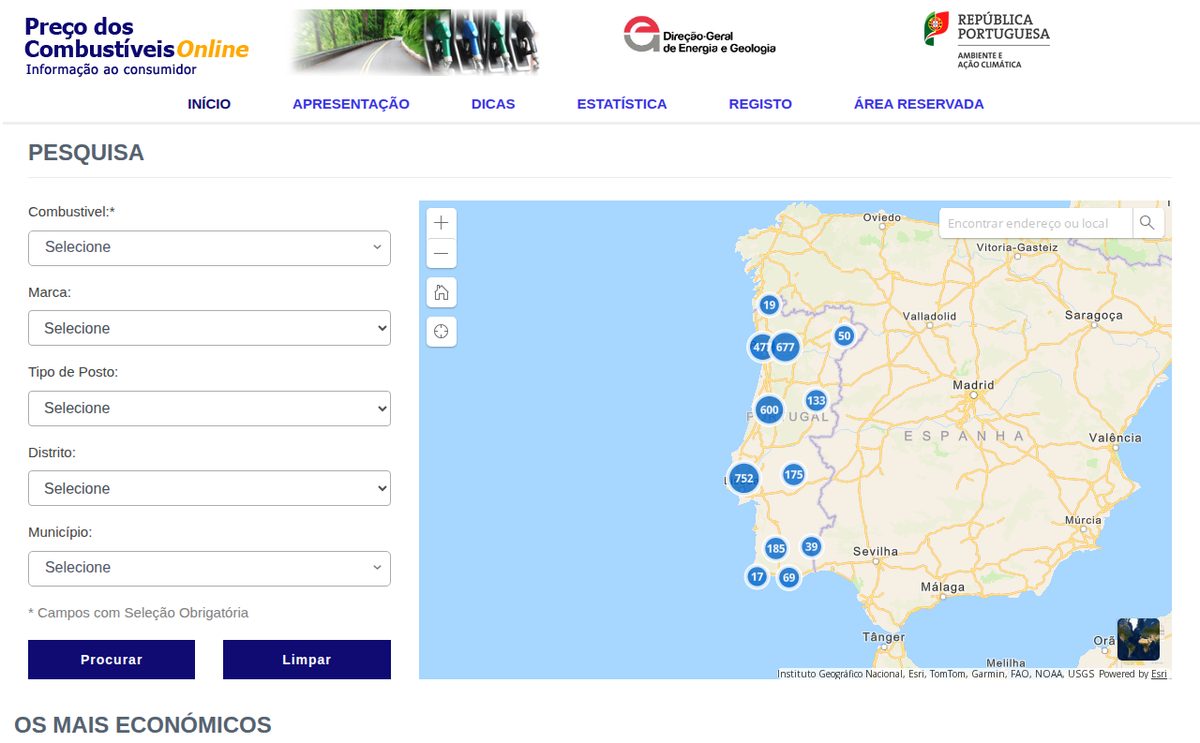Follow the Esri attribution link

coord(1159,674)
